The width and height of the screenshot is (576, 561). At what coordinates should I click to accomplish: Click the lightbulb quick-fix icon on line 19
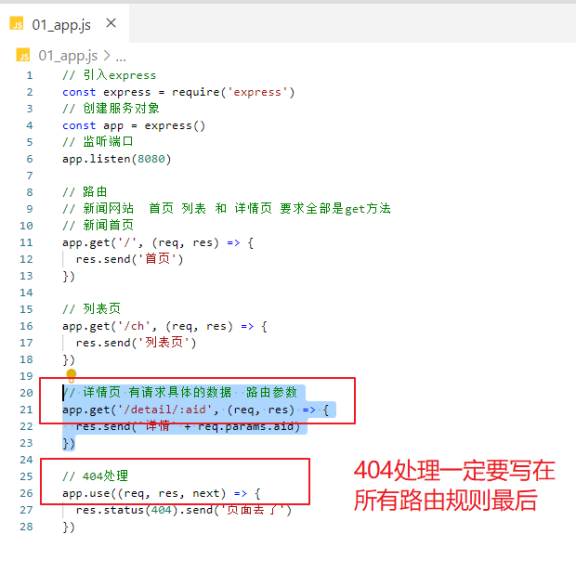pos(71,375)
